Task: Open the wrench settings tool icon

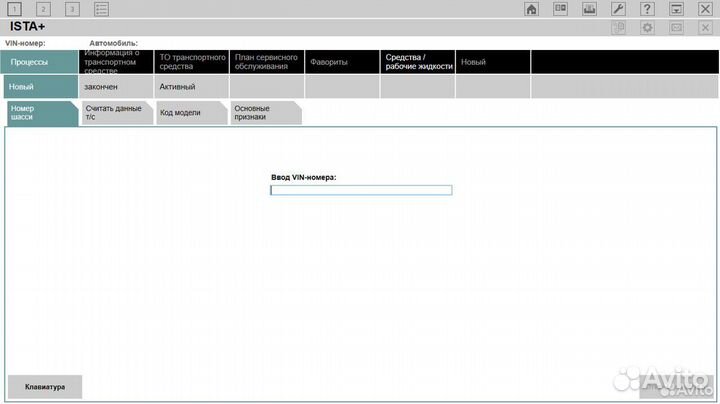Action: 618,9
